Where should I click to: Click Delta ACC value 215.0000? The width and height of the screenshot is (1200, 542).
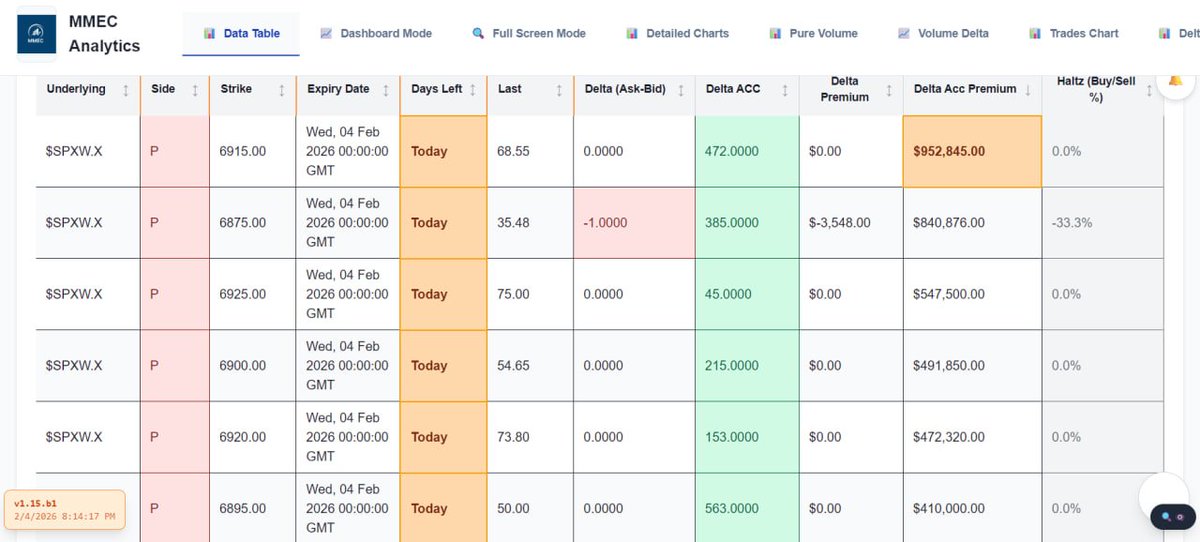click(x=732, y=366)
